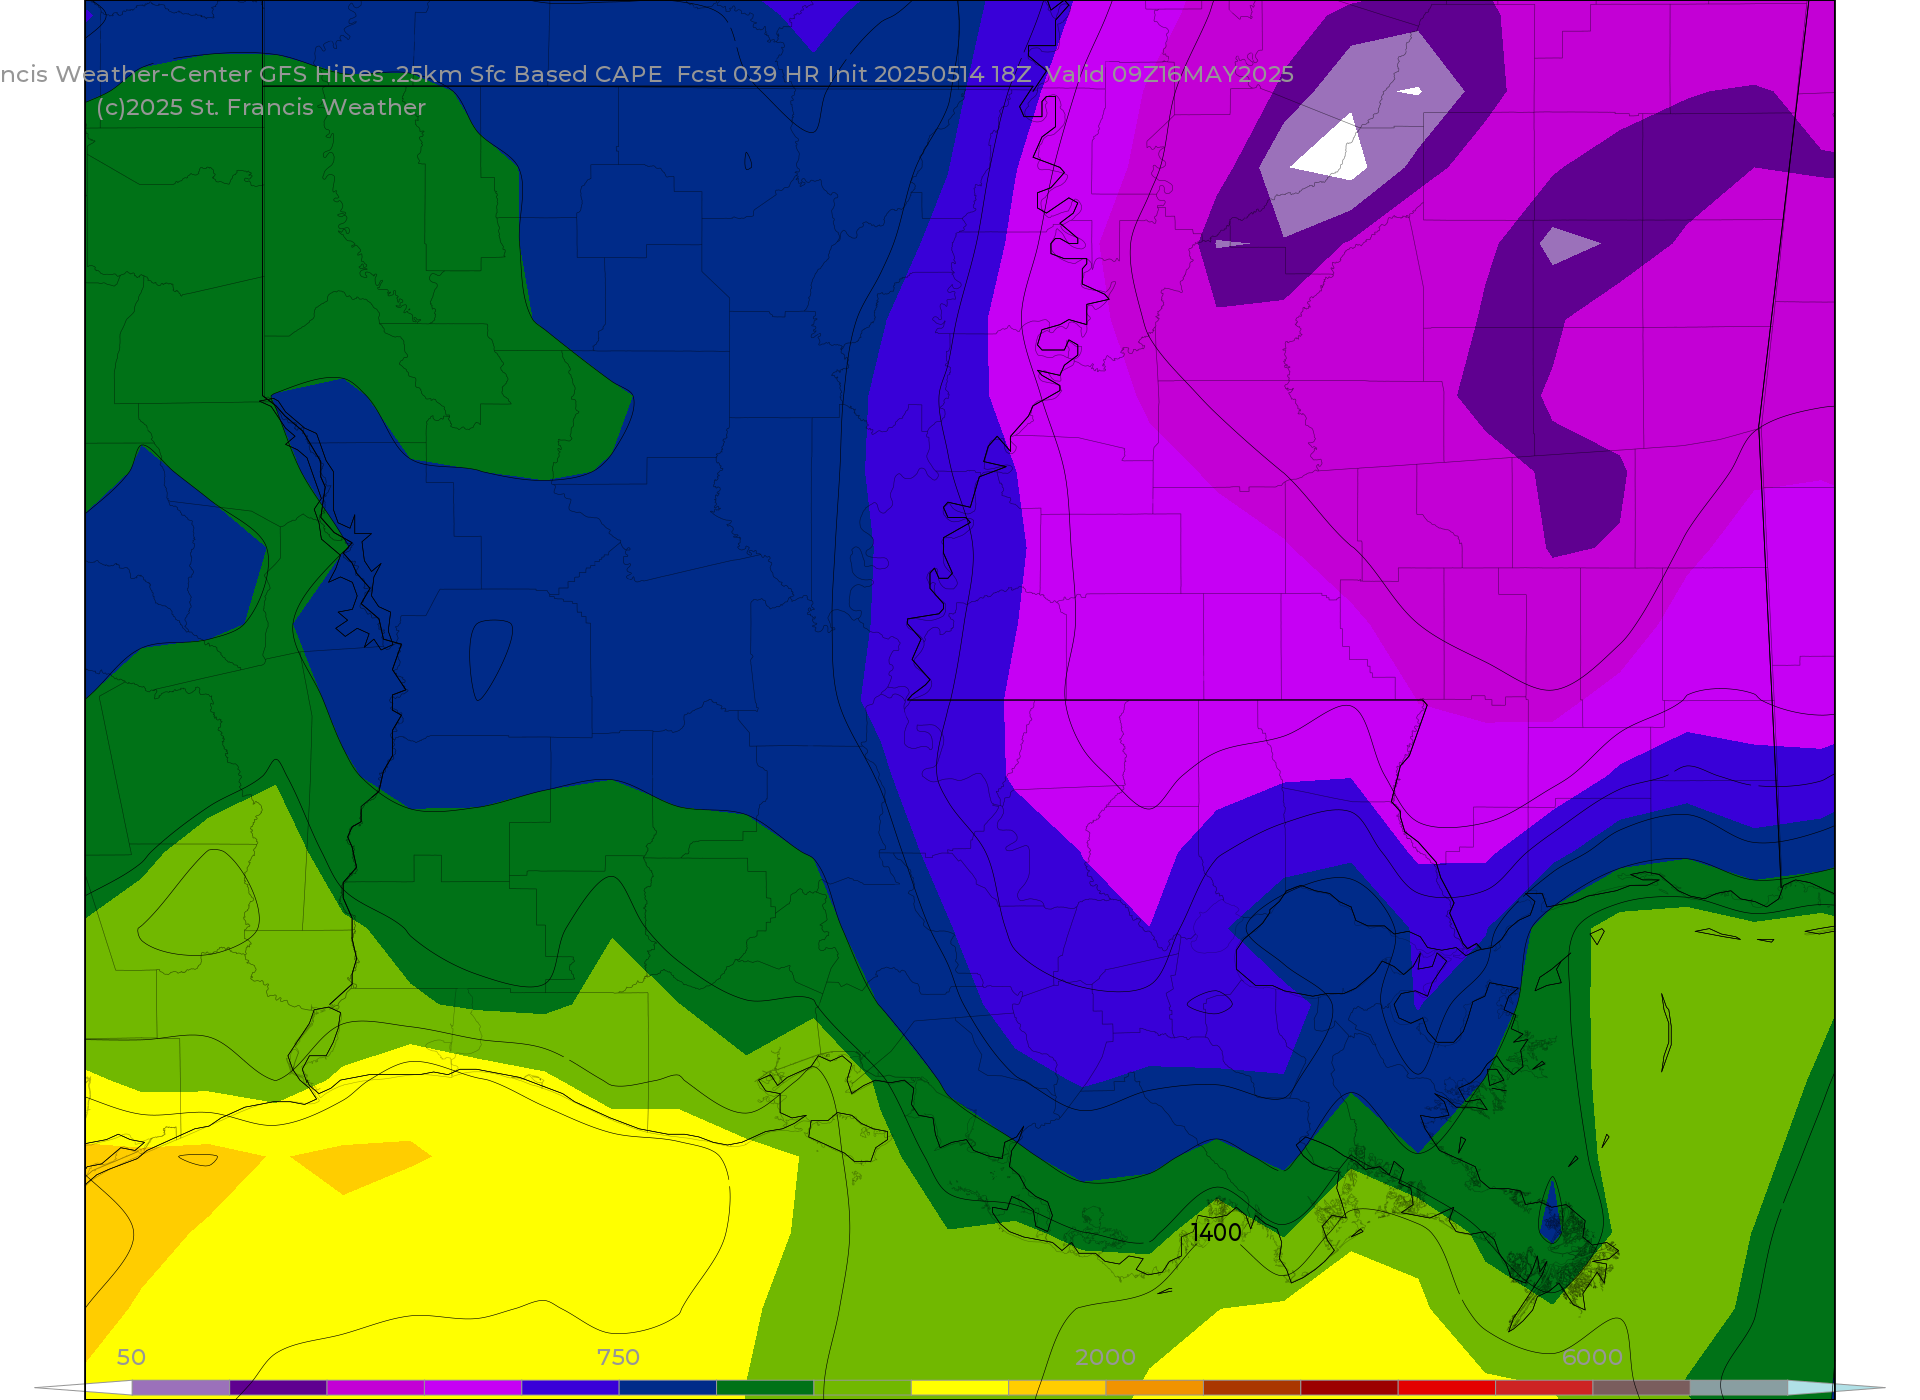The image size is (1920, 1400).
Task: Click the orange legend swatch
Action: coord(1155,1387)
